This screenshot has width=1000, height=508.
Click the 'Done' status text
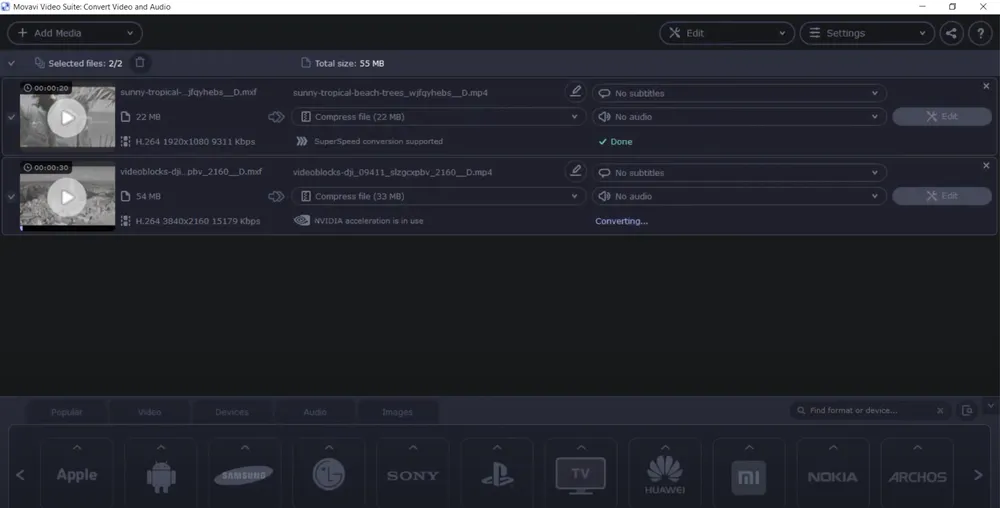pyautogui.click(x=621, y=142)
